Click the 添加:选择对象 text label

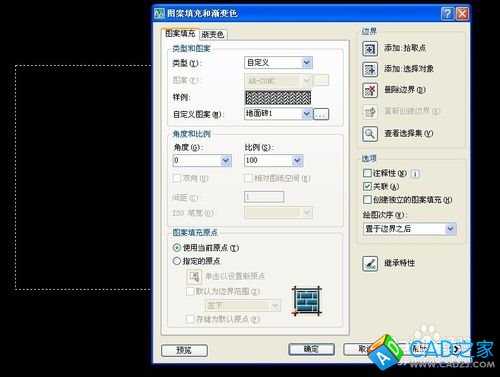(409, 69)
